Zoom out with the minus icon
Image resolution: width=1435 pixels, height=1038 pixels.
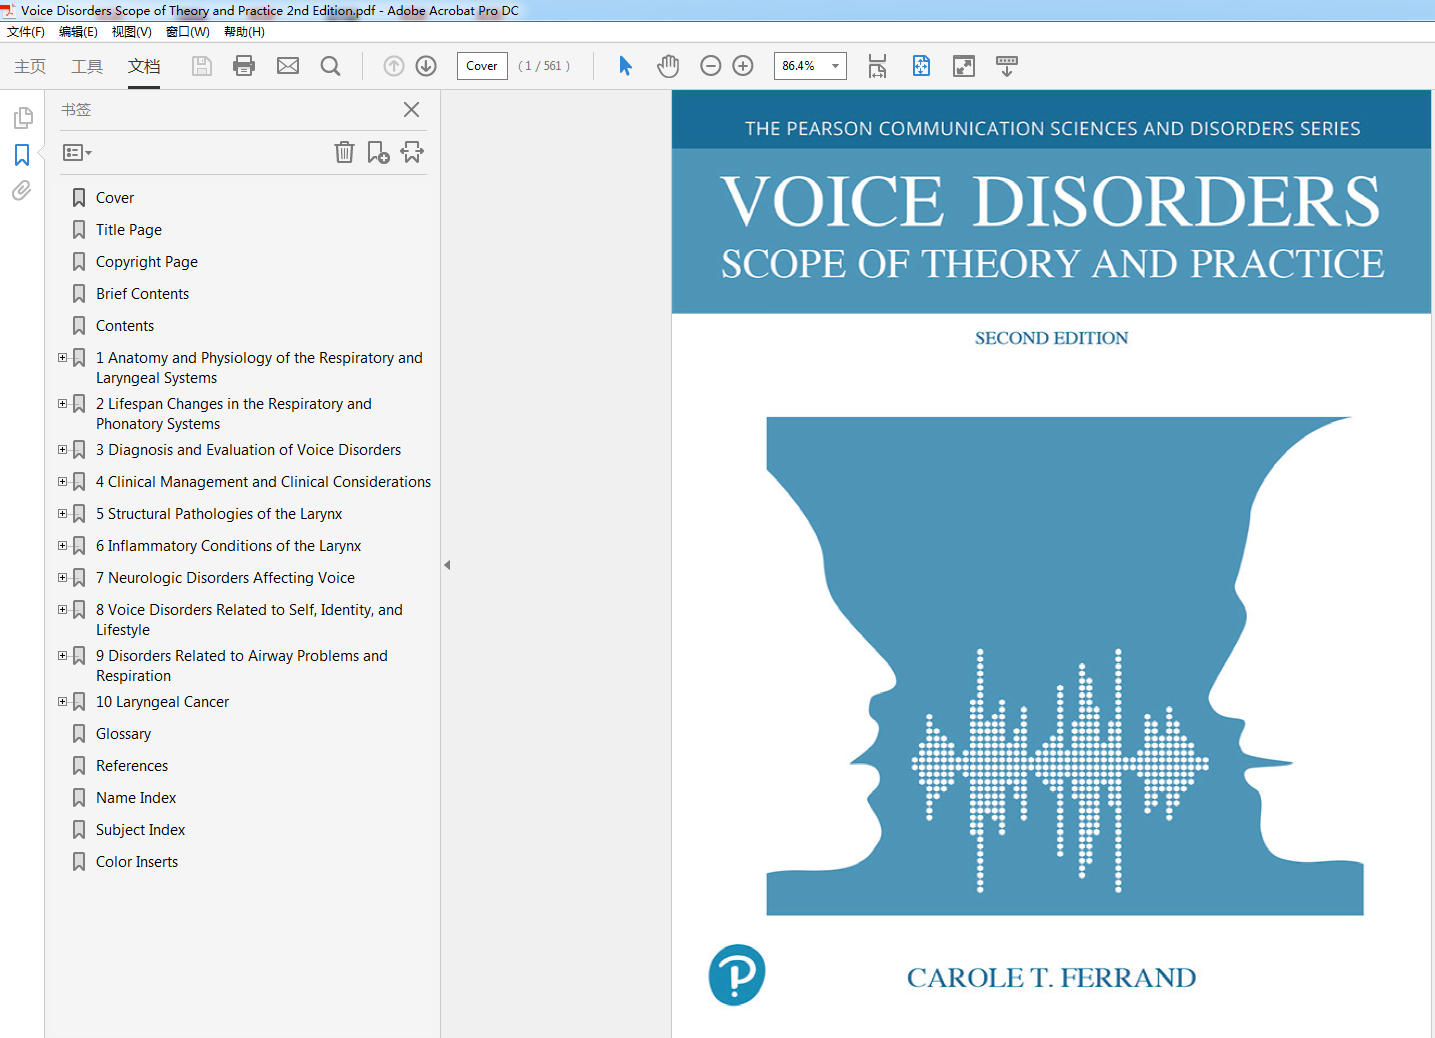[711, 66]
